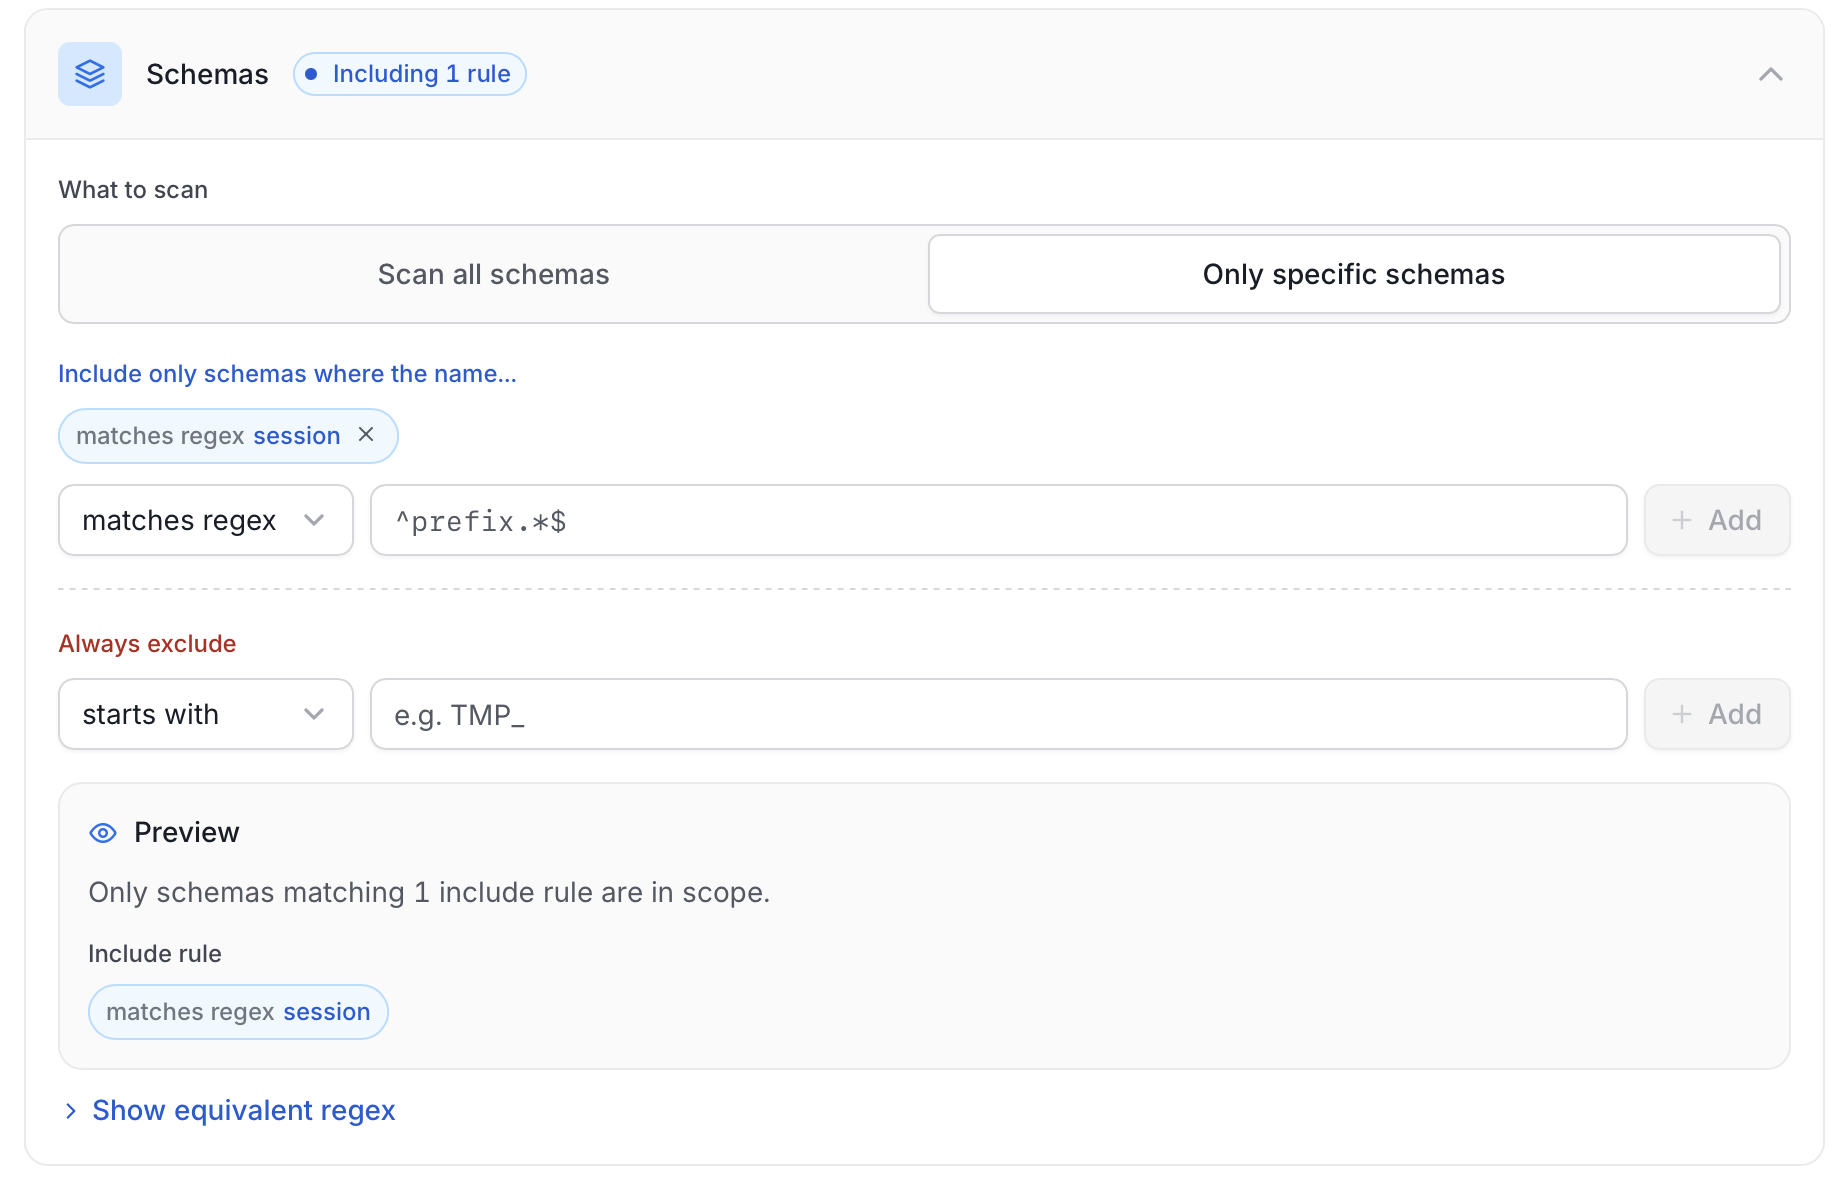The height and width of the screenshot is (1178, 1838).
Task: Select the Scan all schemas option
Action: tap(494, 274)
